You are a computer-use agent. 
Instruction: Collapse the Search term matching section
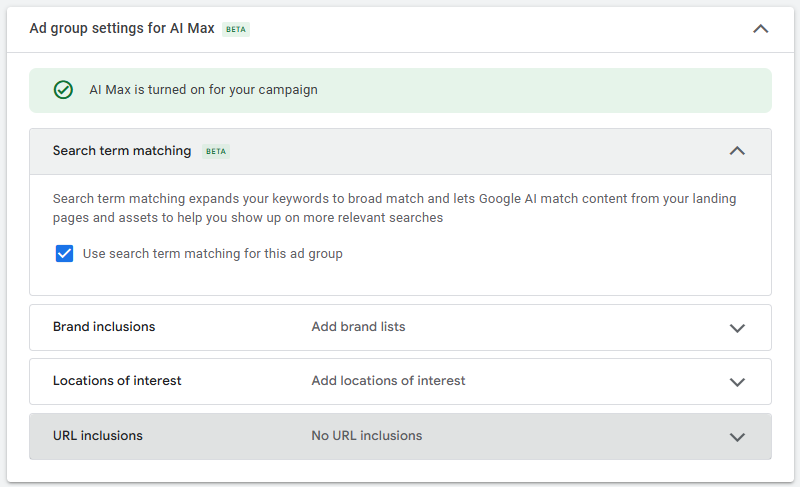(x=737, y=151)
